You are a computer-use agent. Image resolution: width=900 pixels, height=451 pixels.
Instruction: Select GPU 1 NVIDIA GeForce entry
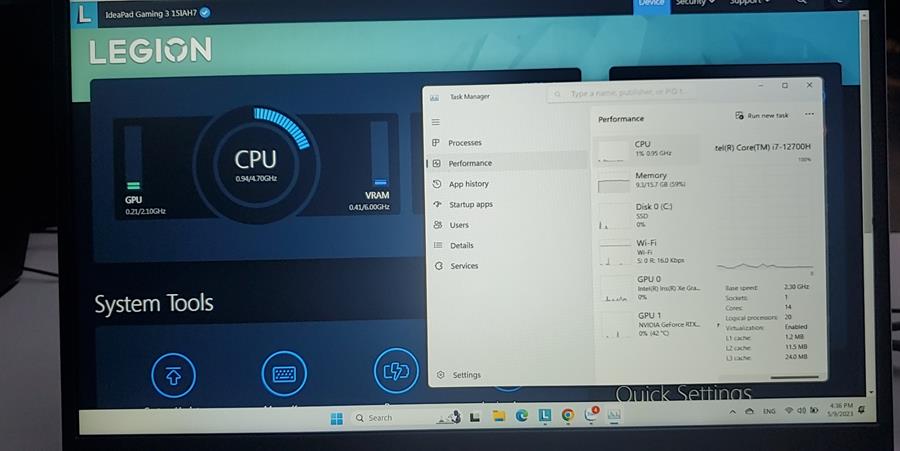[x=651, y=324]
